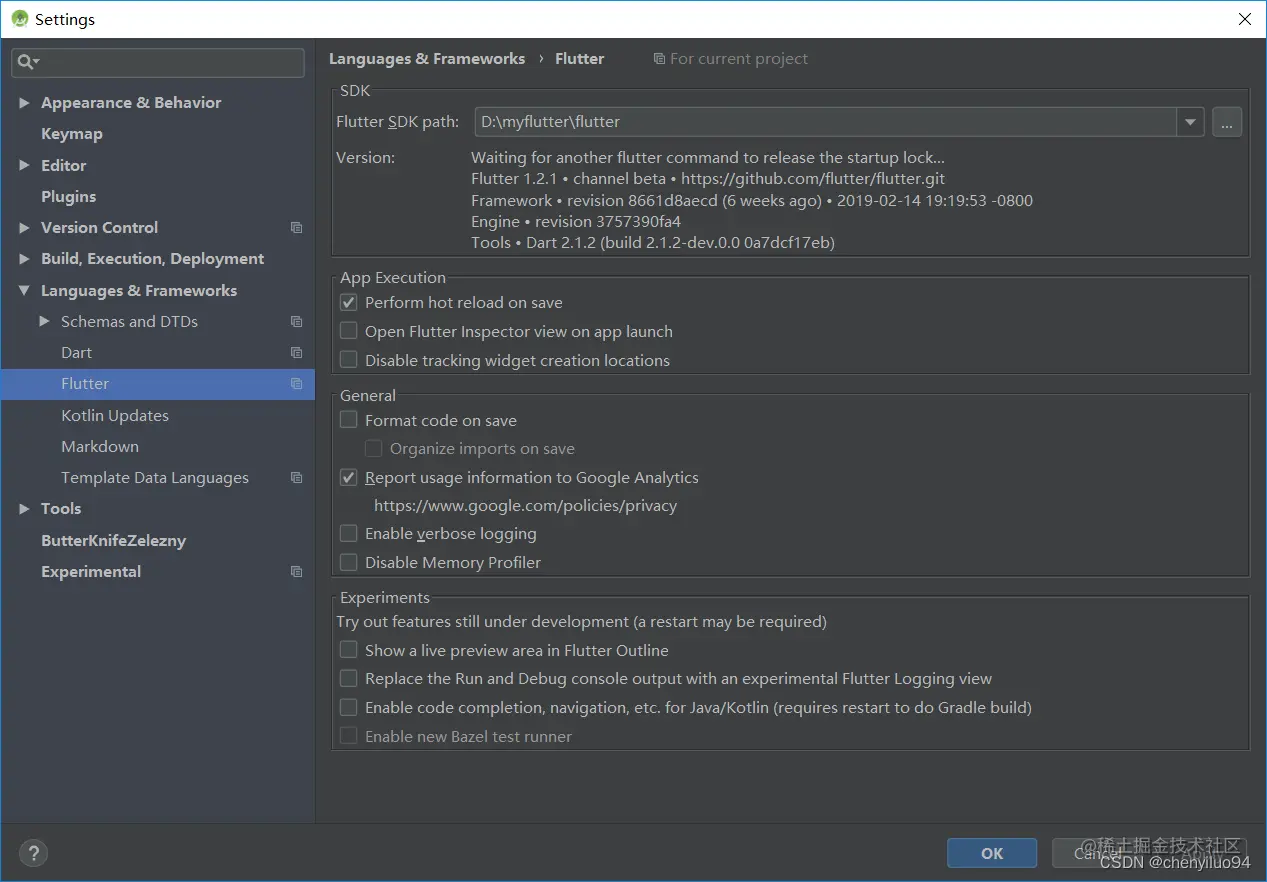Image resolution: width=1267 pixels, height=882 pixels.
Task: Click the Android Studio icon in the title bar
Action: [x=19, y=19]
